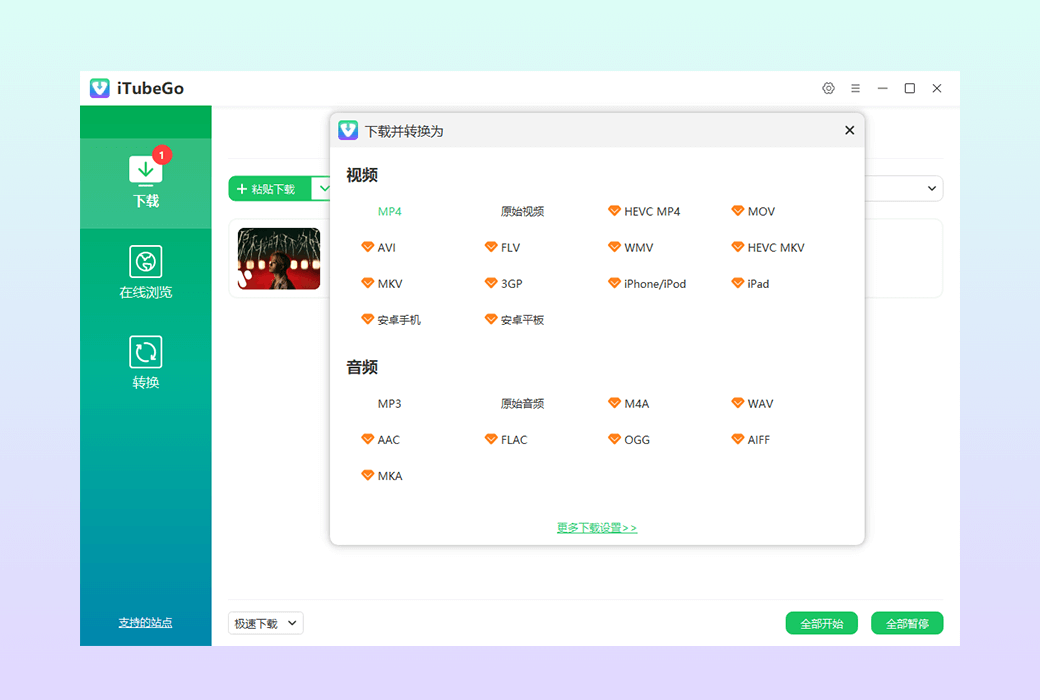This screenshot has width=1040, height=700.
Task: Open 更多下载设置 more download settings link
Action: (x=597, y=527)
